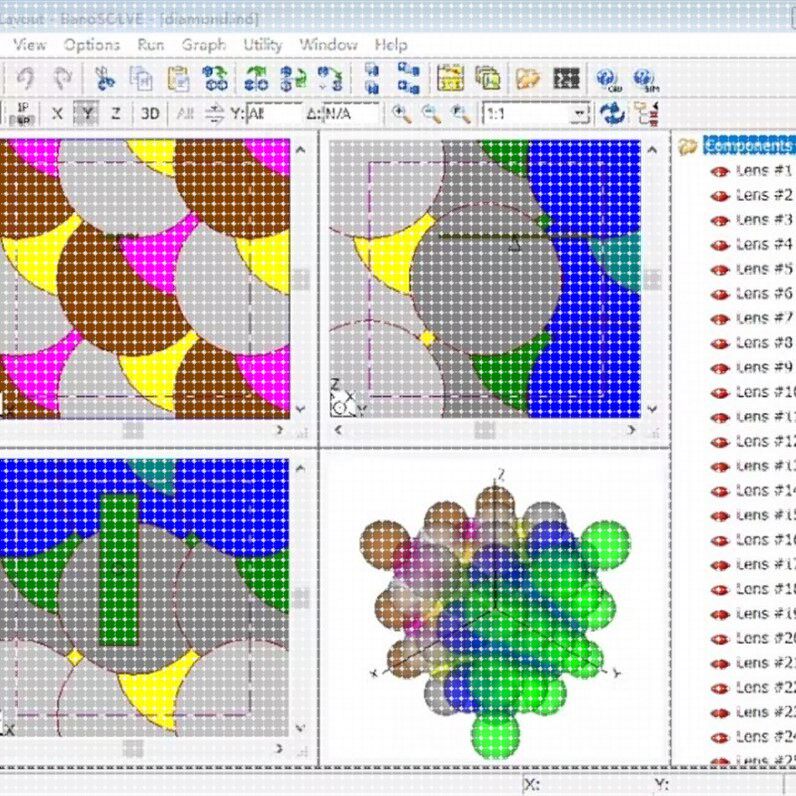Click the down arrow of top-left view scrollbar
The height and width of the screenshot is (796, 796).
(300, 408)
